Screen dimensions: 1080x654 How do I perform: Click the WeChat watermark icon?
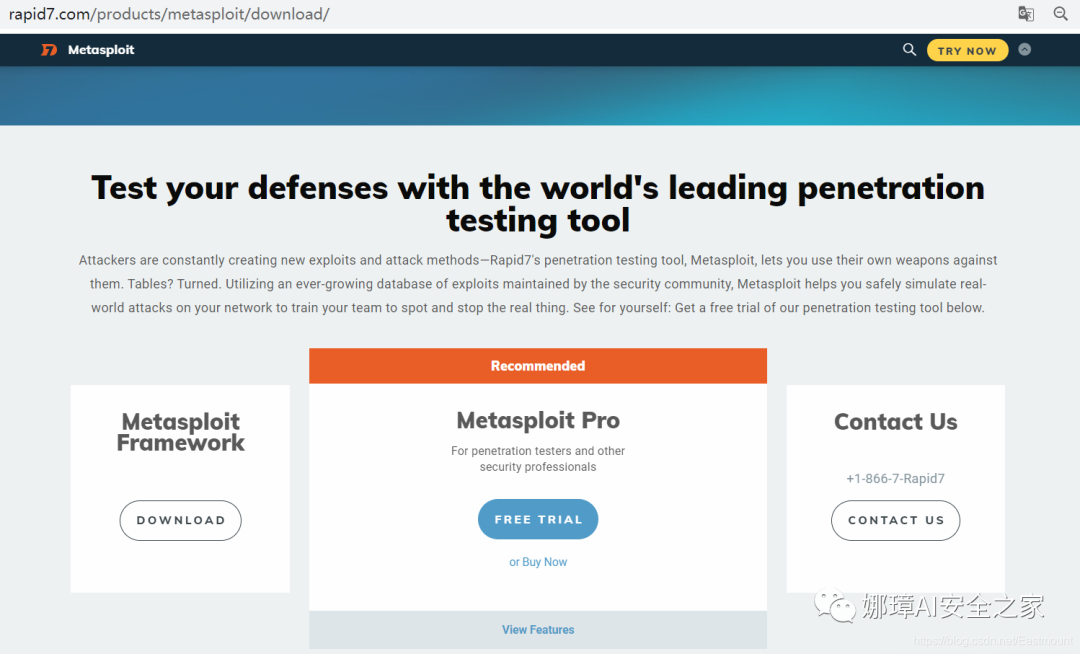click(x=835, y=606)
